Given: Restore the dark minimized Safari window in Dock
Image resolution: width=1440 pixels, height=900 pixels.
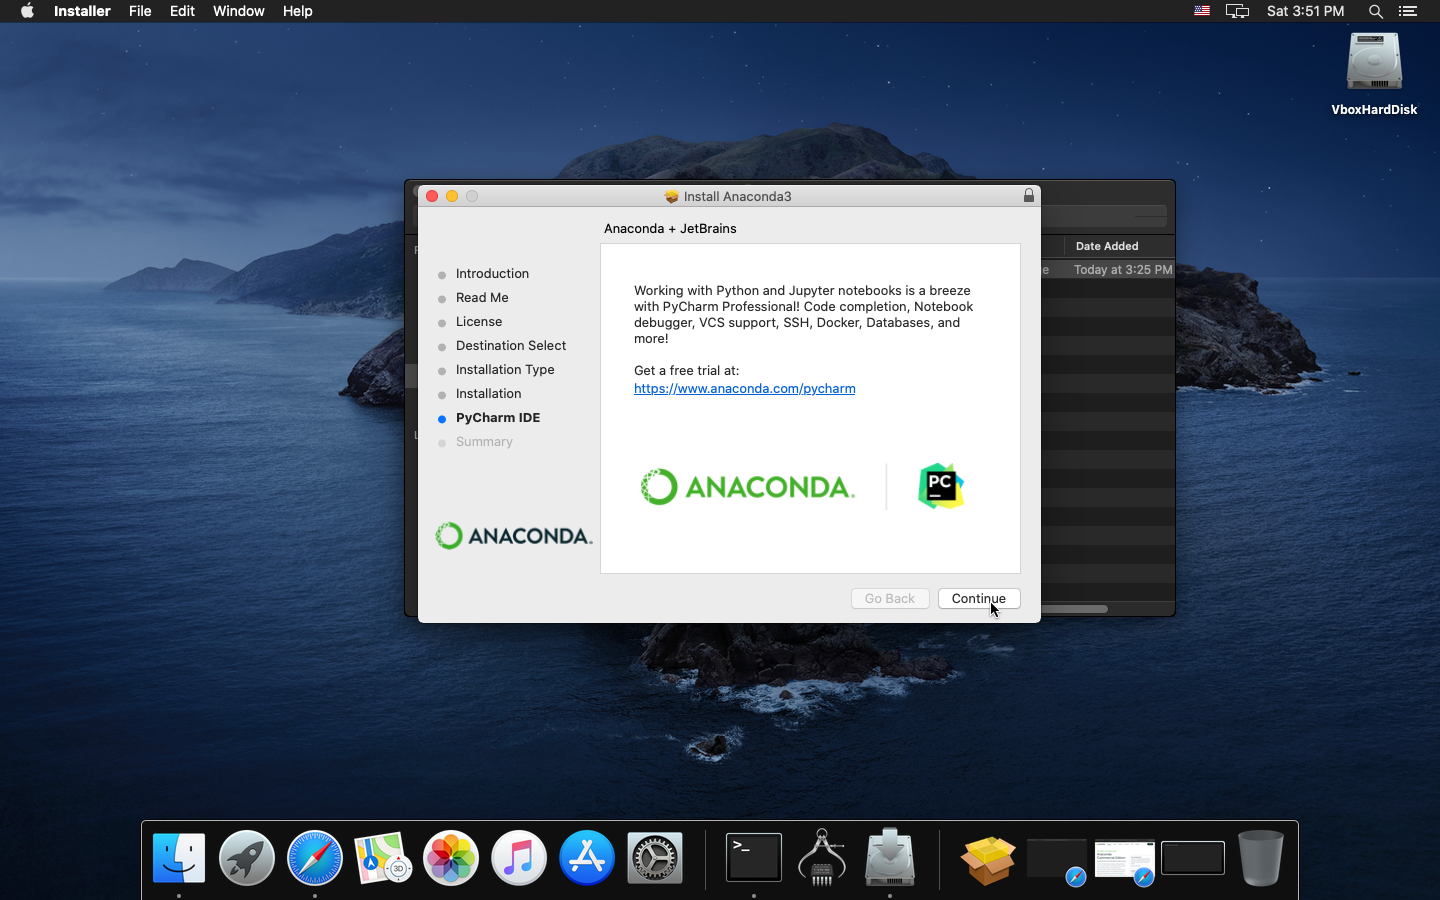Looking at the screenshot, I should tap(1057, 860).
